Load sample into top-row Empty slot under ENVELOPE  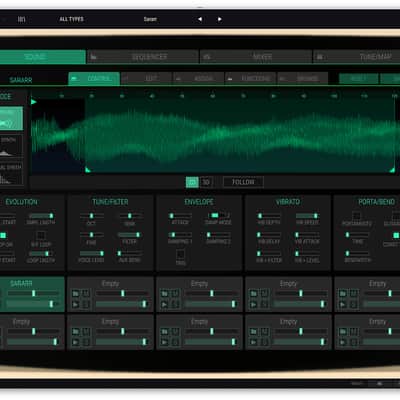[165, 294]
